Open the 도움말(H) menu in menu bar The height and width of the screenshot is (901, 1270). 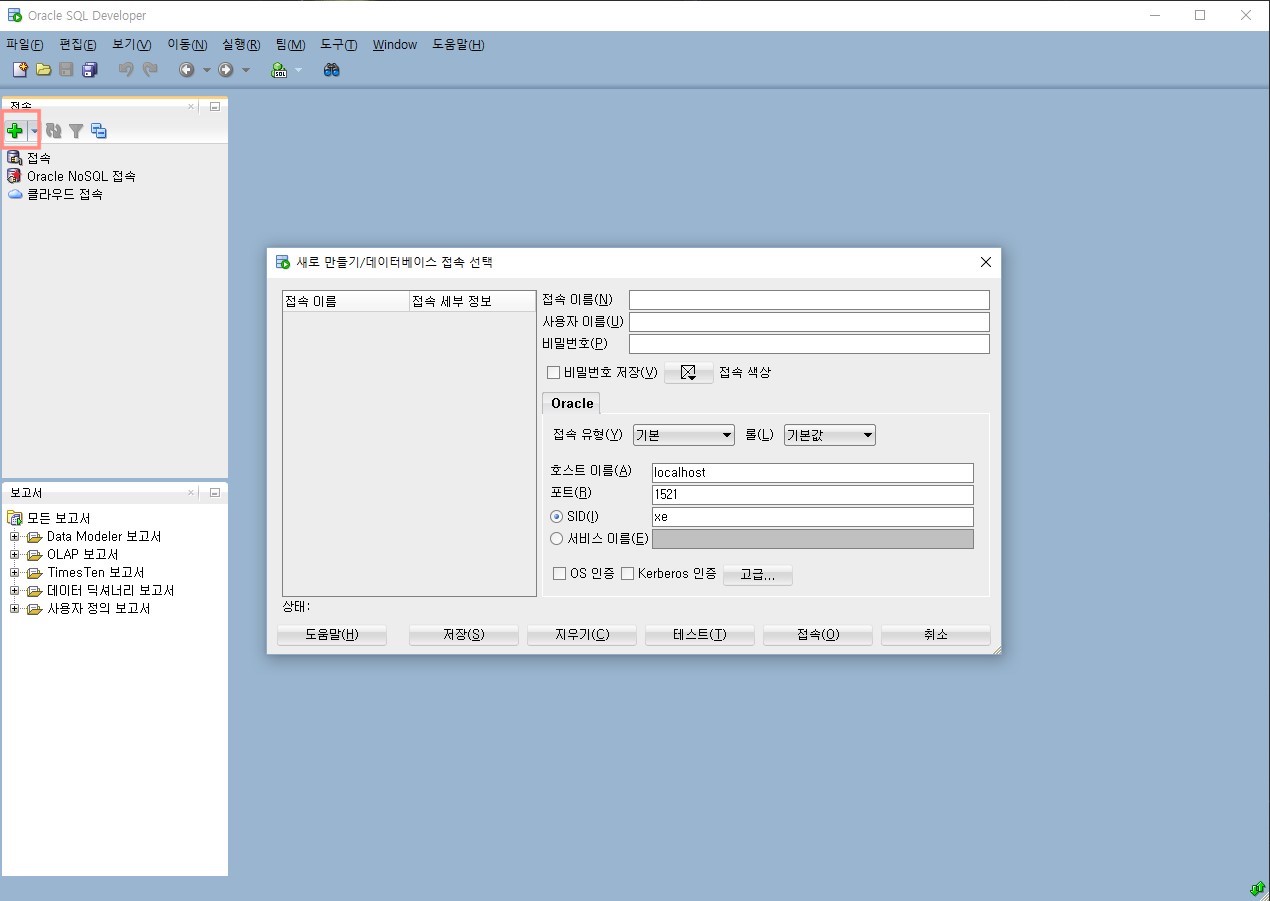(458, 45)
